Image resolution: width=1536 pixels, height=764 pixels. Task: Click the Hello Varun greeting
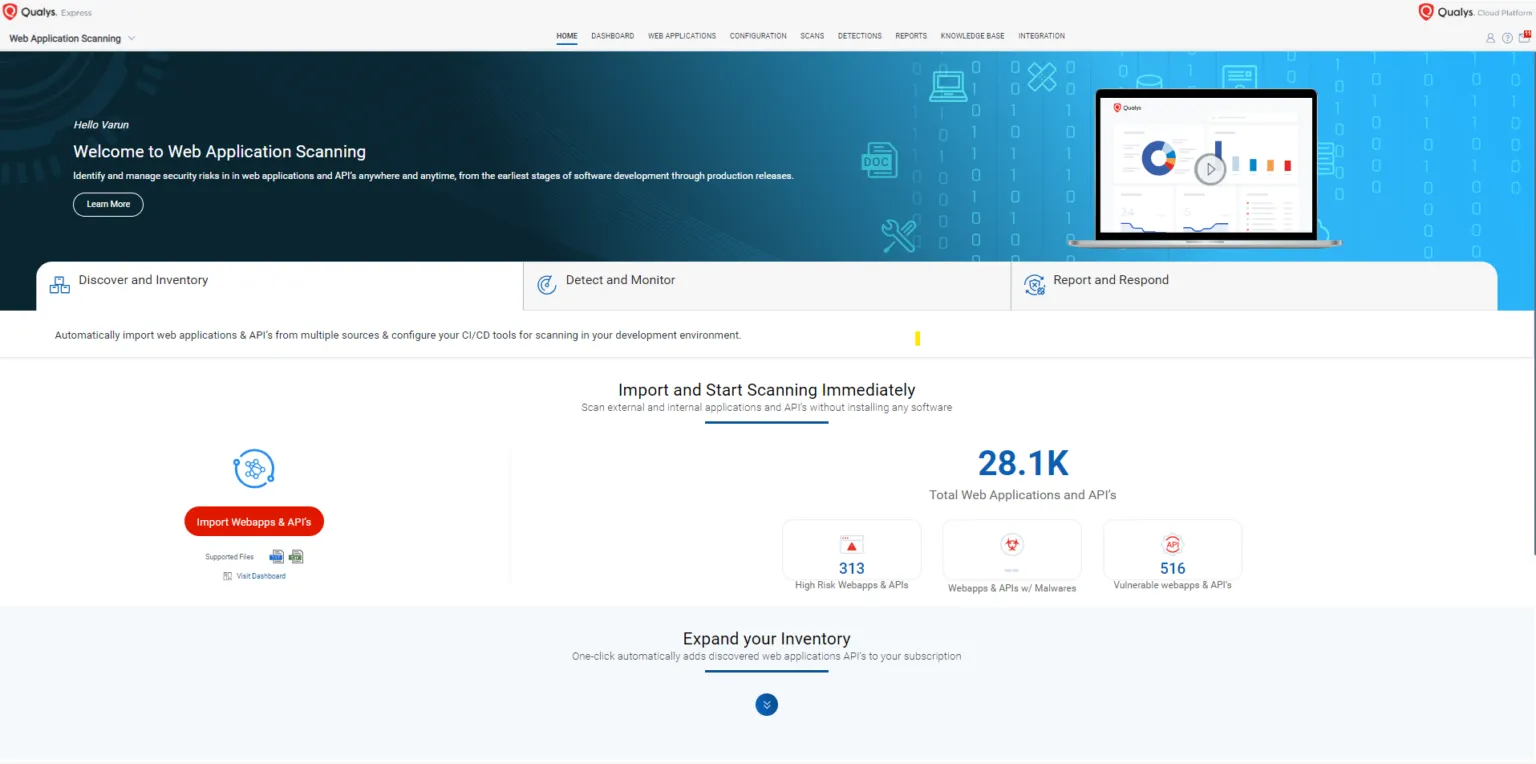(x=101, y=125)
